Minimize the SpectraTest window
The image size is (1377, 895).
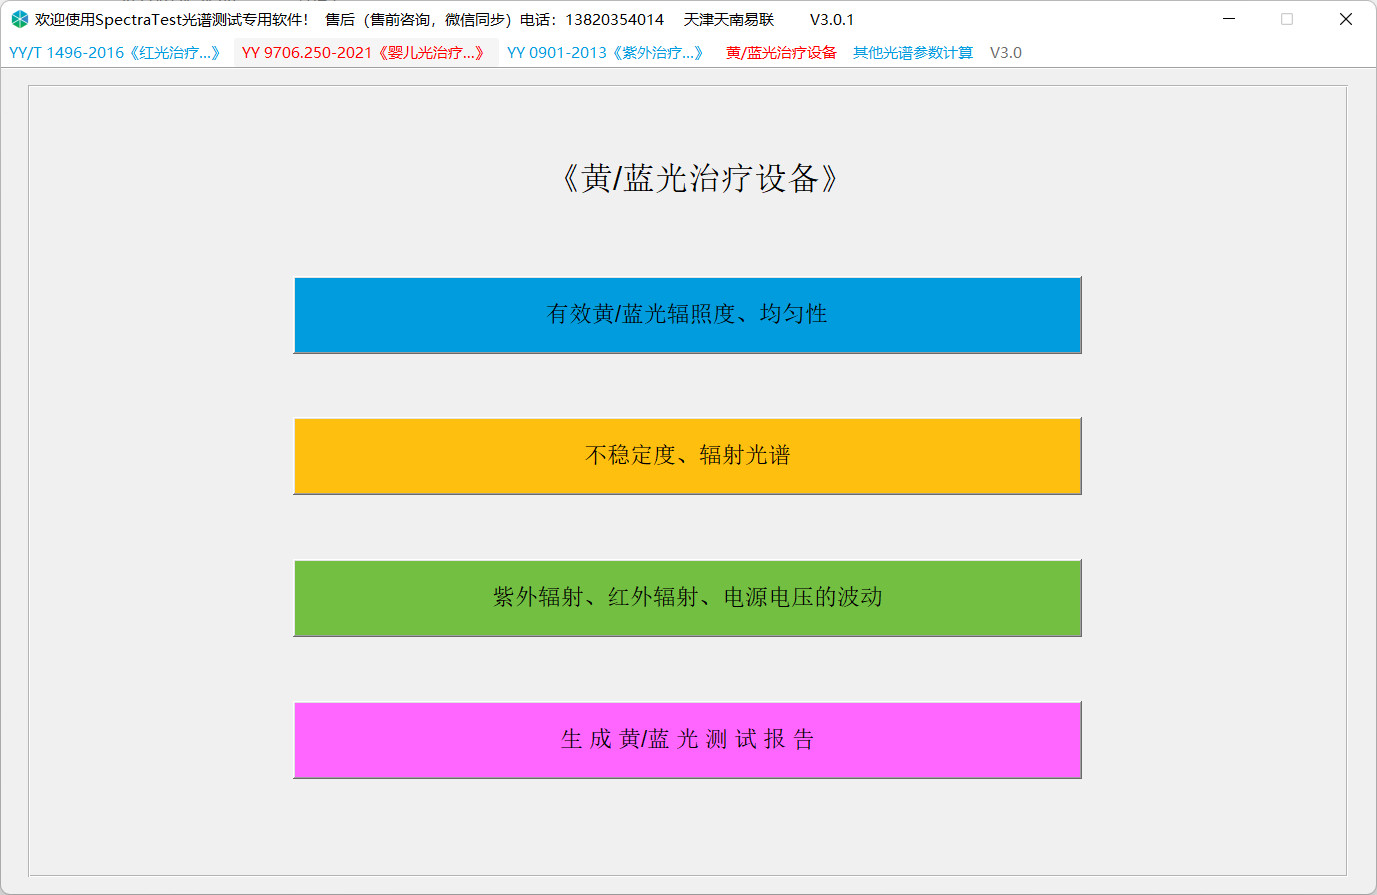[x=1229, y=19]
